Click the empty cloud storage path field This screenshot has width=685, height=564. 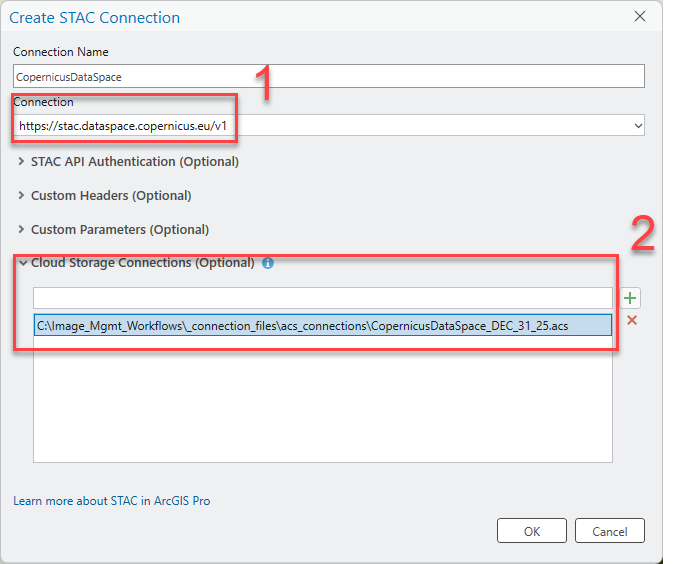(x=322, y=298)
